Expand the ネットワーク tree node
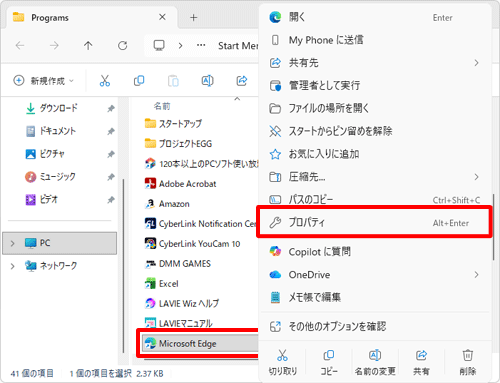 (x=12, y=266)
